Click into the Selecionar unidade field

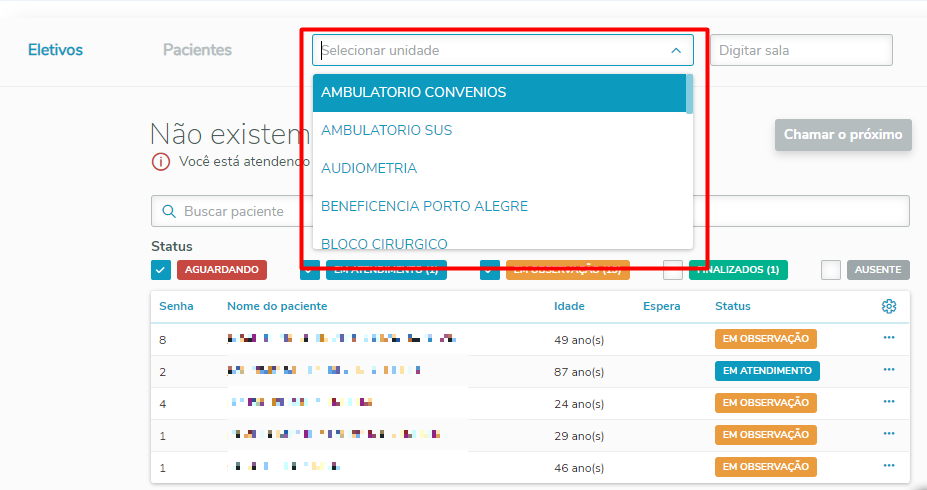pyautogui.click(x=503, y=50)
